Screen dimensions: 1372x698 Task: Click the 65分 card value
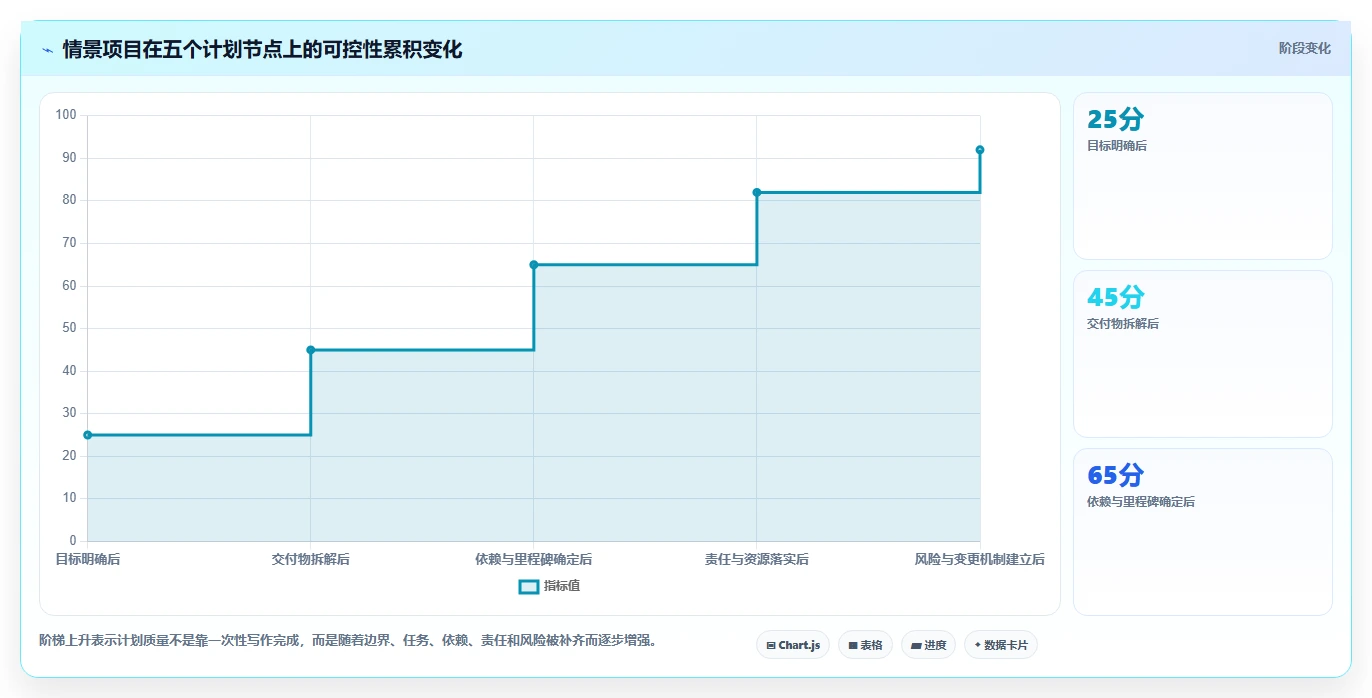[x=1115, y=476]
